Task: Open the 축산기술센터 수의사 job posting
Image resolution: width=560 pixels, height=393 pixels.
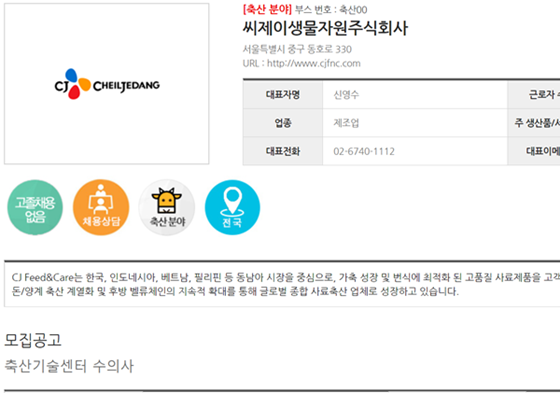Action: [69, 366]
